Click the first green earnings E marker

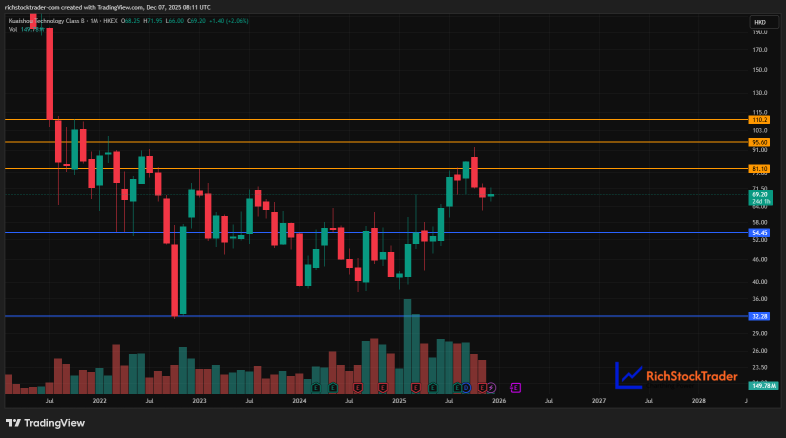coord(316,387)
